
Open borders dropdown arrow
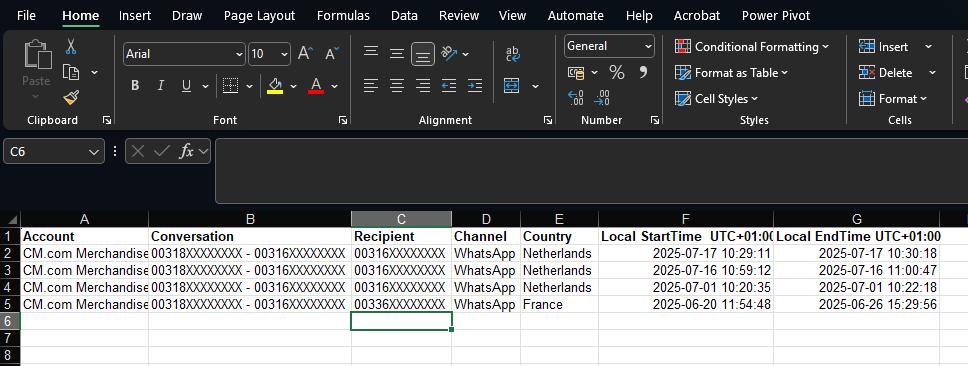[249, 86]
